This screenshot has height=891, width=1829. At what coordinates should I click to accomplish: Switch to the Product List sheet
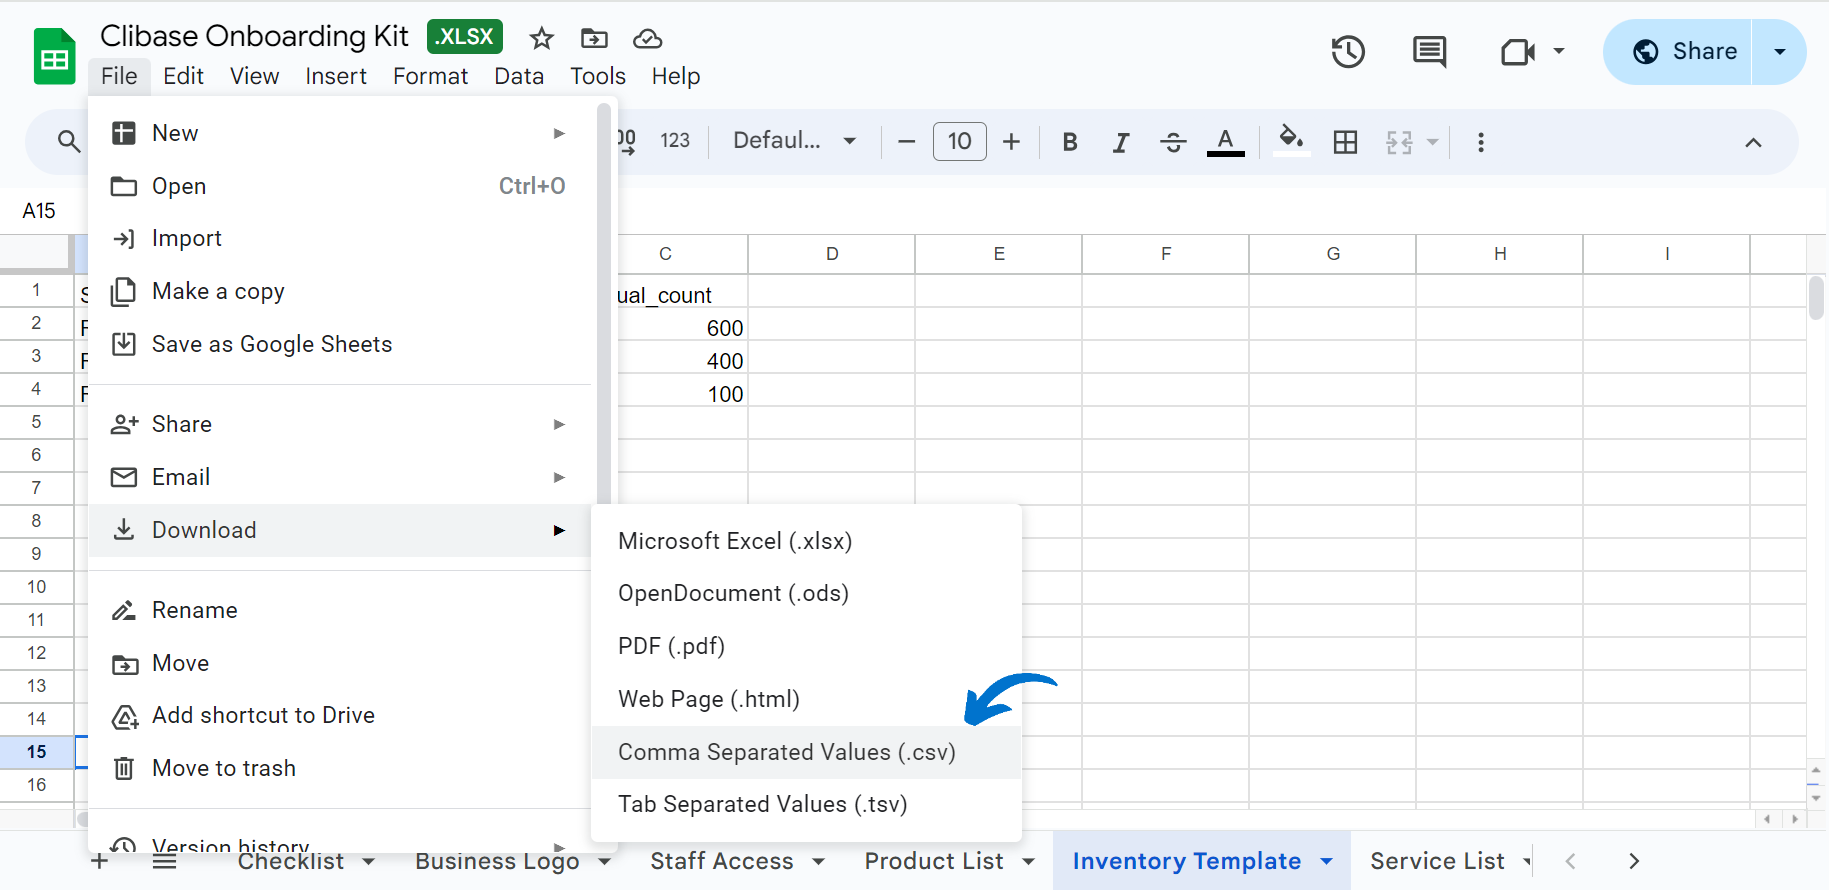point(933,861)
